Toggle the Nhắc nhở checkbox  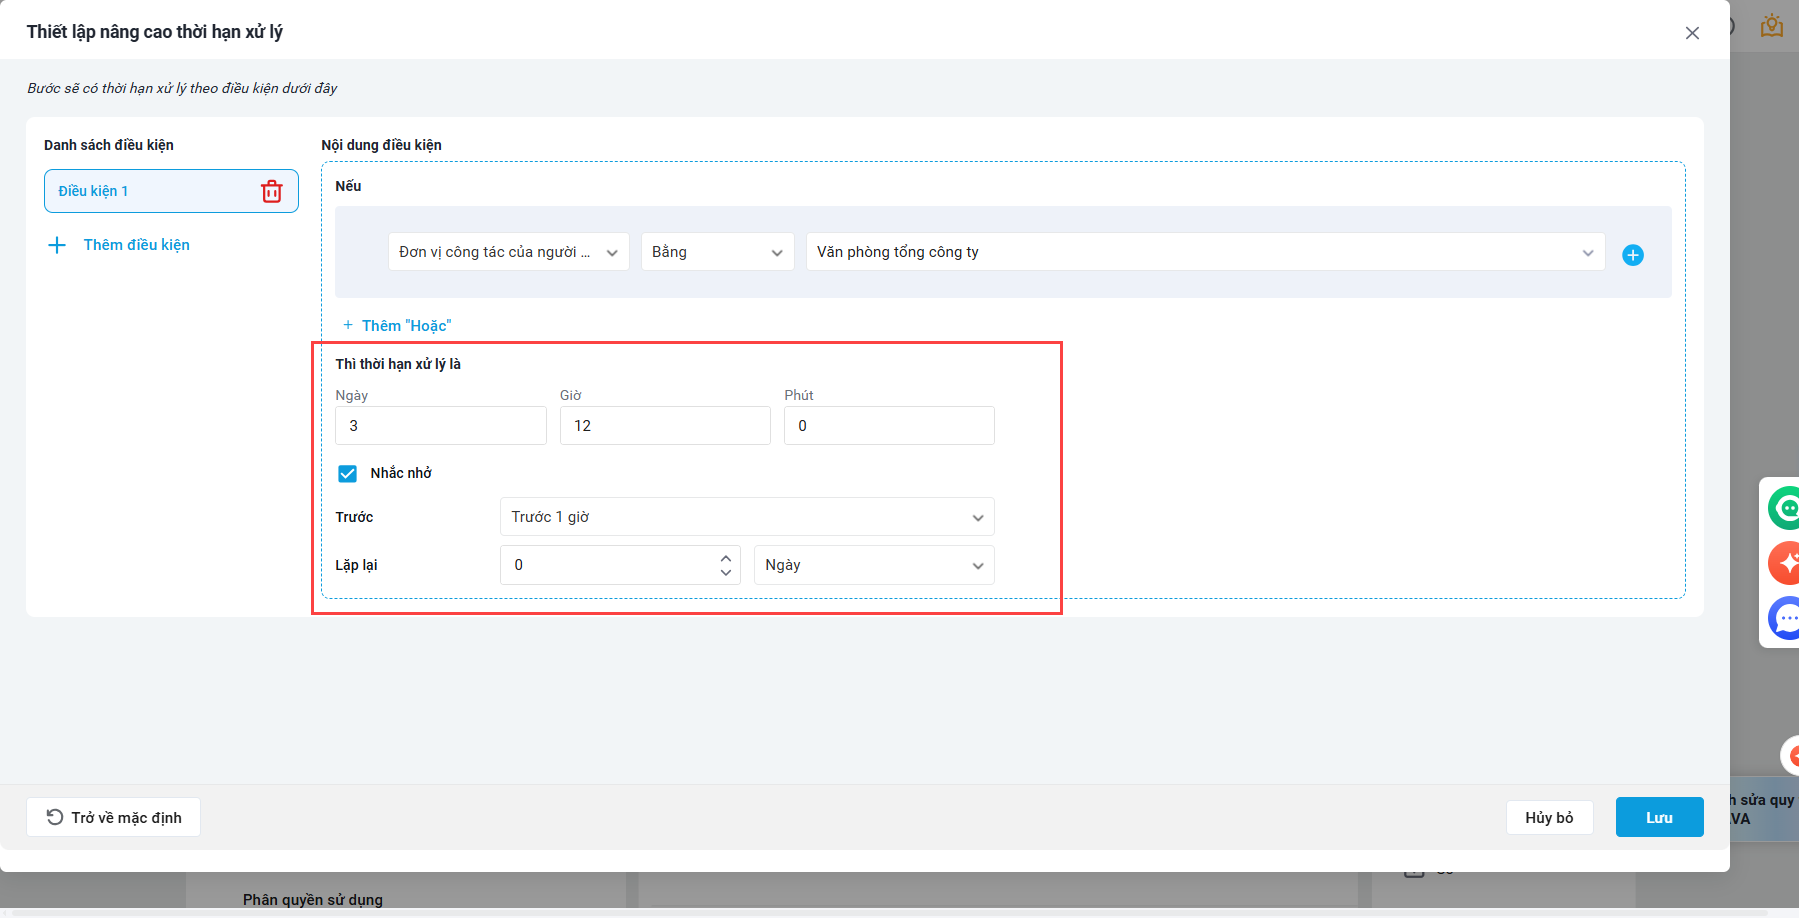coord(347,473)
